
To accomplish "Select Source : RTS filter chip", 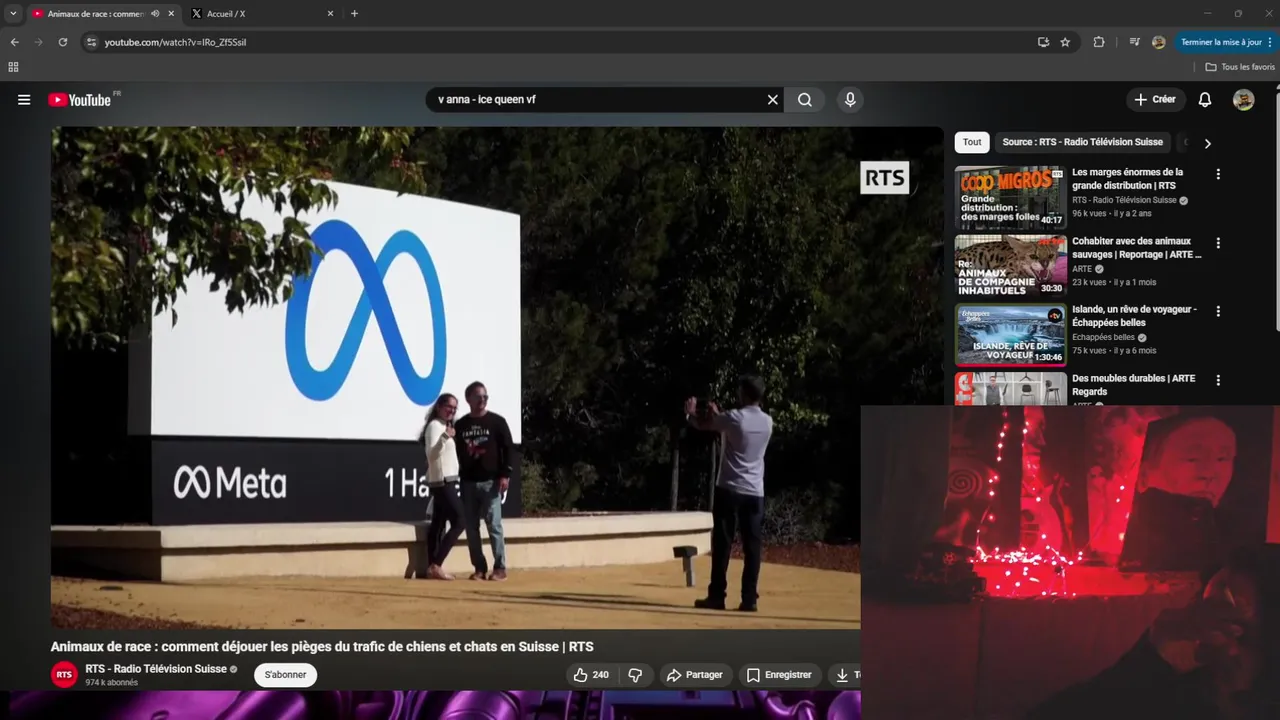I will (x=1082, y=142).
